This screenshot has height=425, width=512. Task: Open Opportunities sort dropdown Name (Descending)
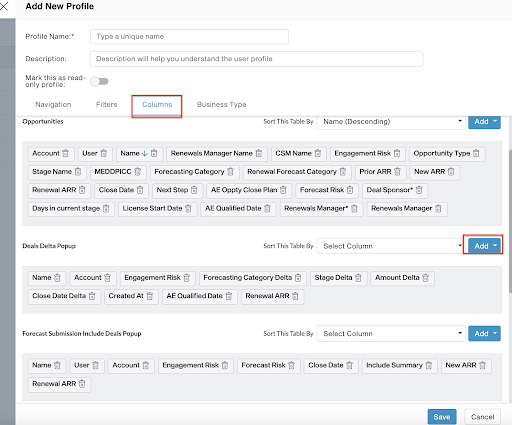(391, 122)
